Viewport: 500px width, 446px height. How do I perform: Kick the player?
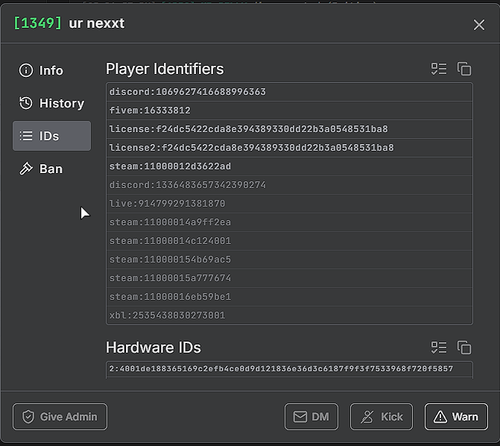pyautogui.click(x=381, y=417)
